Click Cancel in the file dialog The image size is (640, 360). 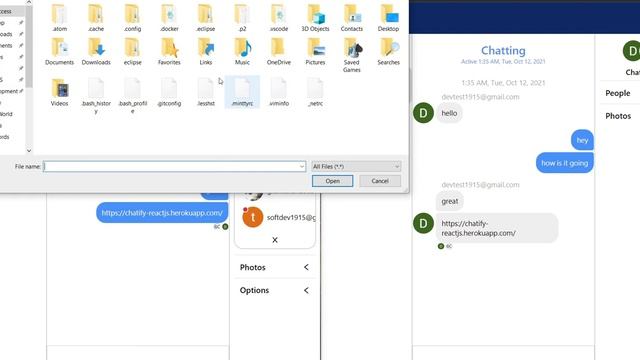[380, 181]
